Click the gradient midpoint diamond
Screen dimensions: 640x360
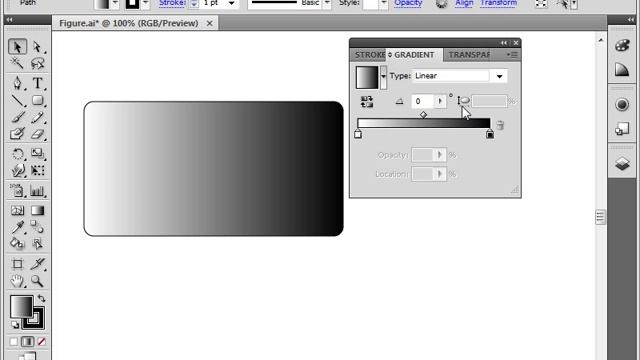(x=423, y=115)
